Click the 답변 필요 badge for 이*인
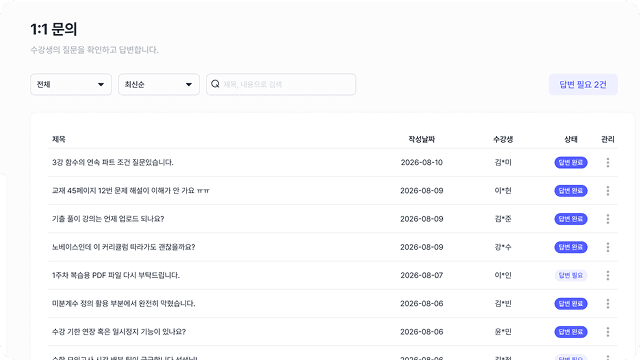Viewport: 640px width, 360px height. [x=571, y=275]
